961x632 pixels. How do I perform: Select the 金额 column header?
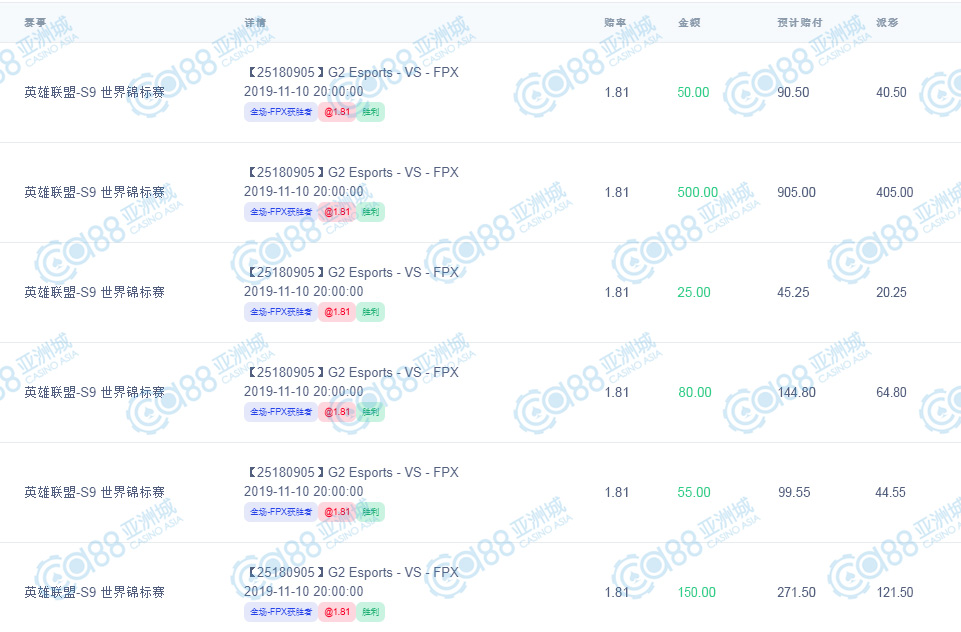(x=689, y=23)
